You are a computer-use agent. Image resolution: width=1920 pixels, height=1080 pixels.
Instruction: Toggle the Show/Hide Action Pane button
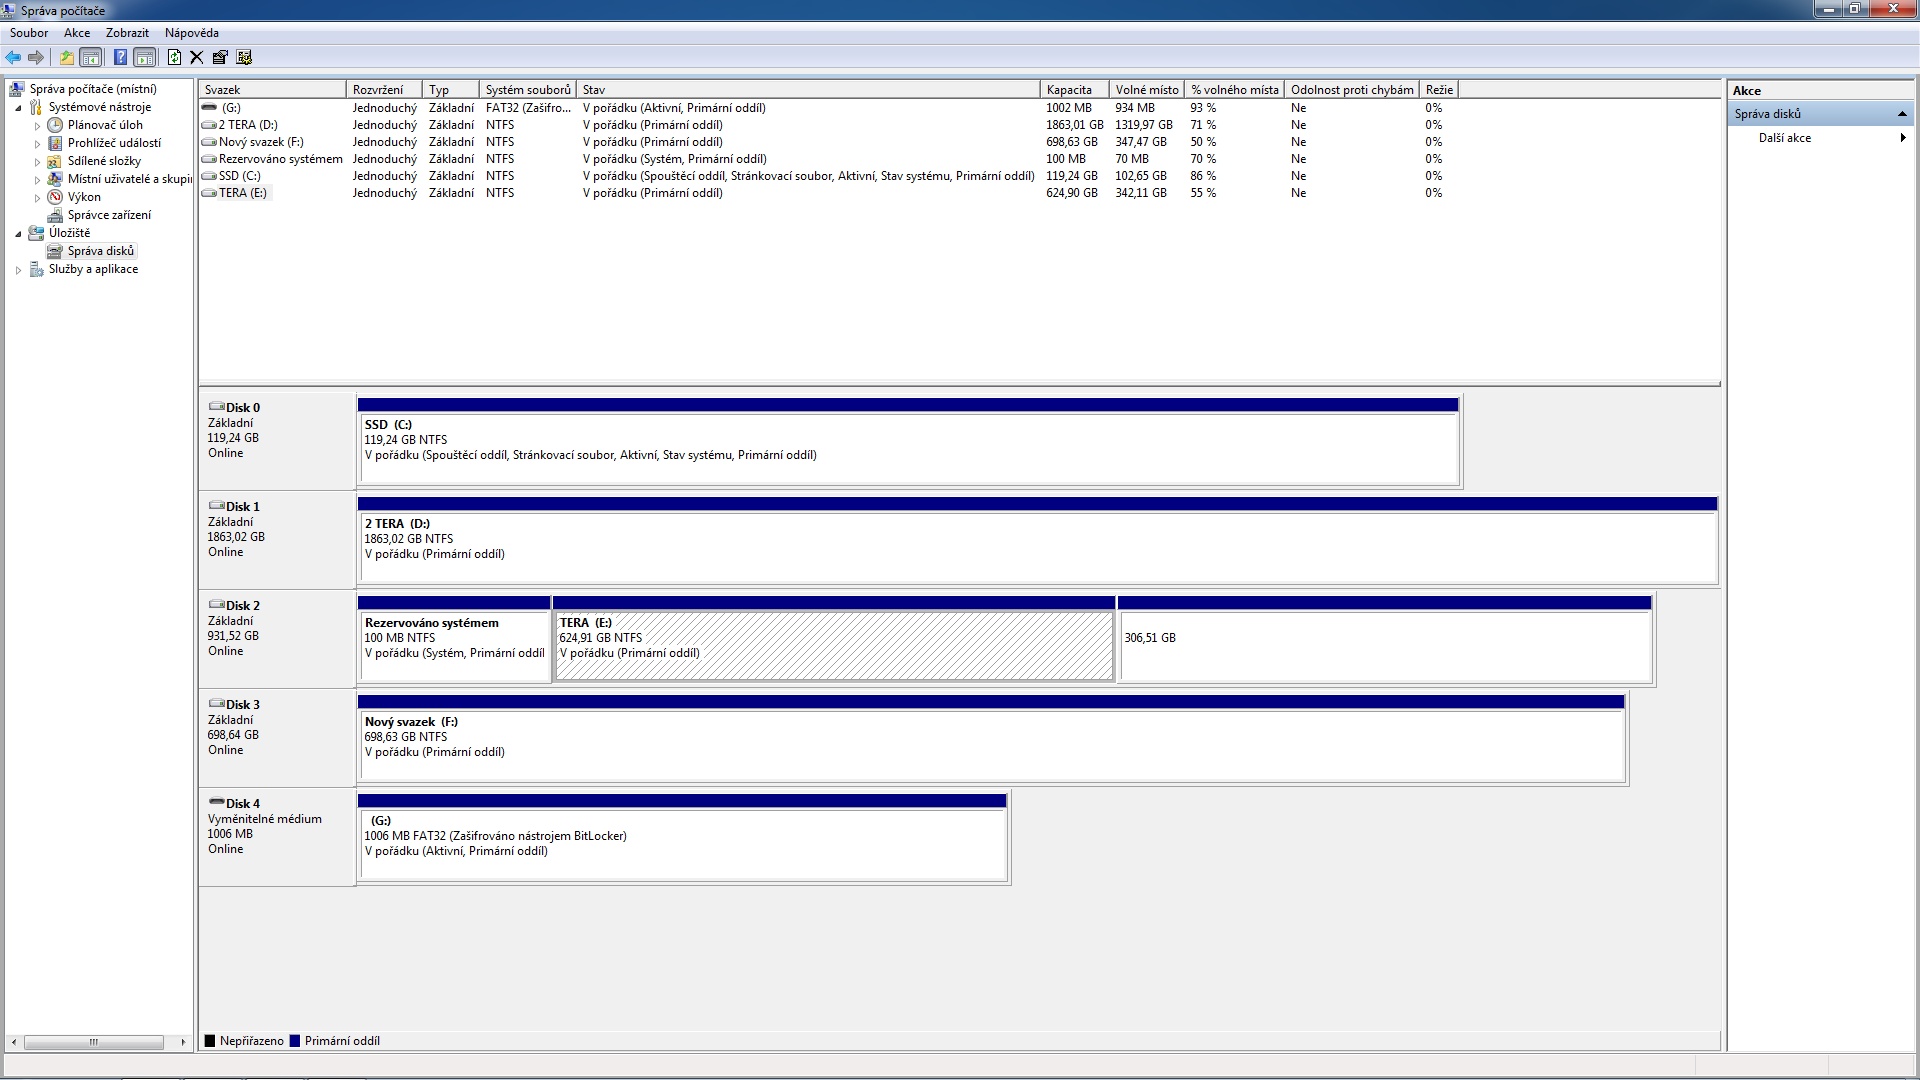[x=145, y=58]
